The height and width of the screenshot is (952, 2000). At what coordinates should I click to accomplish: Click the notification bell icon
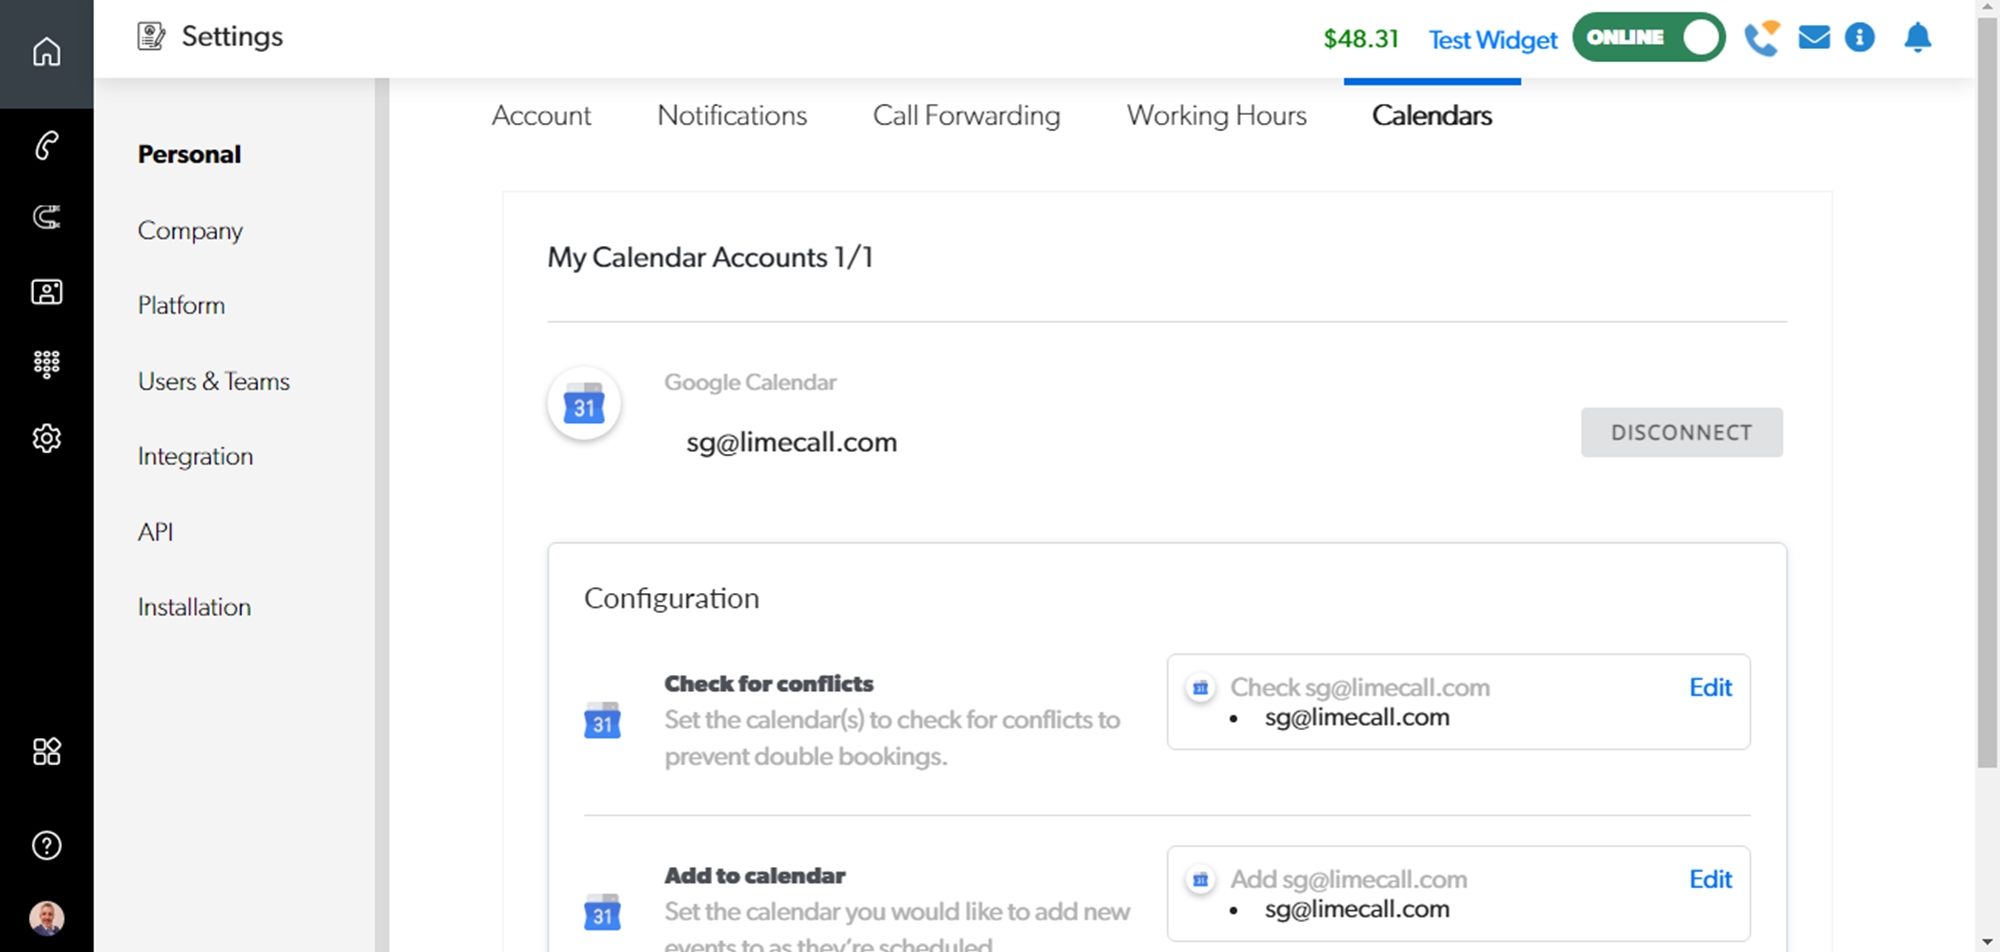coord(1917,38)
